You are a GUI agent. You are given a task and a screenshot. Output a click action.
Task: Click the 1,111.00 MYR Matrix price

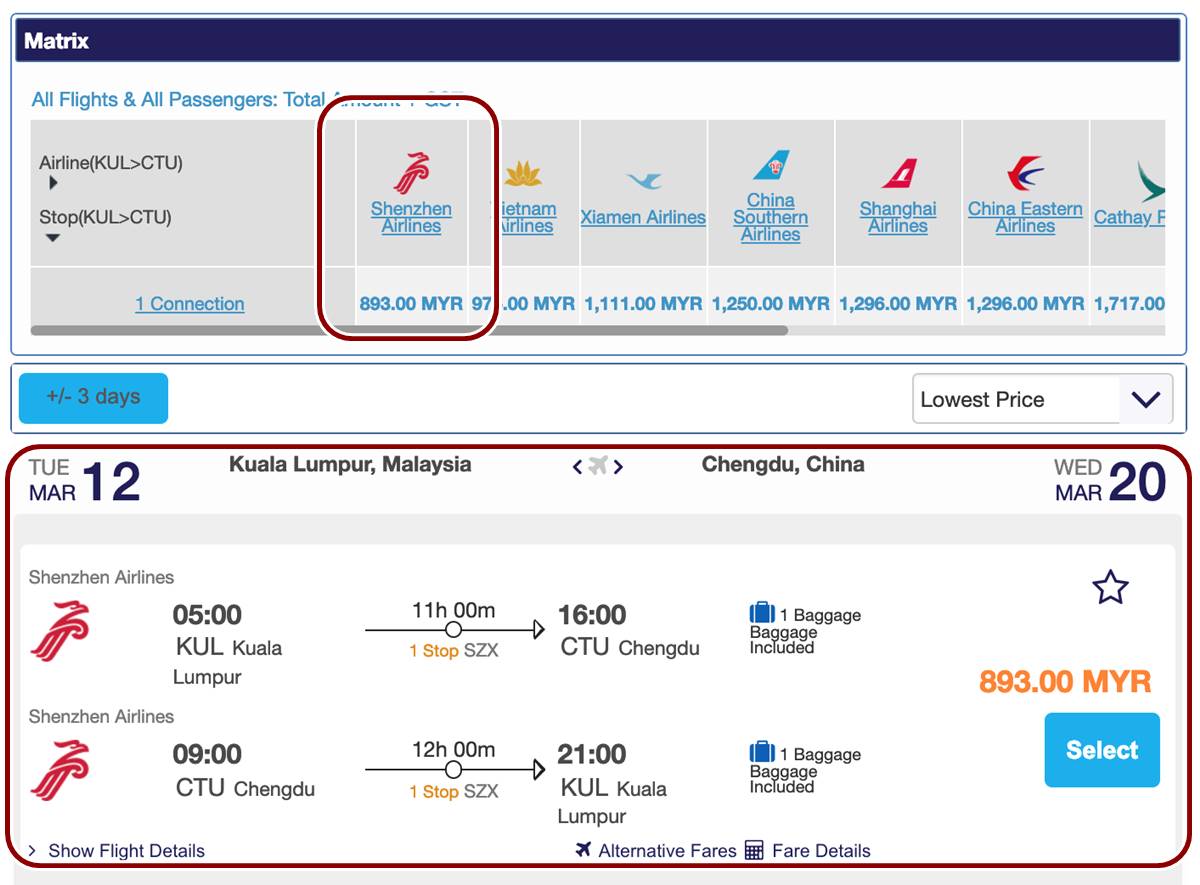pos(644,303)
